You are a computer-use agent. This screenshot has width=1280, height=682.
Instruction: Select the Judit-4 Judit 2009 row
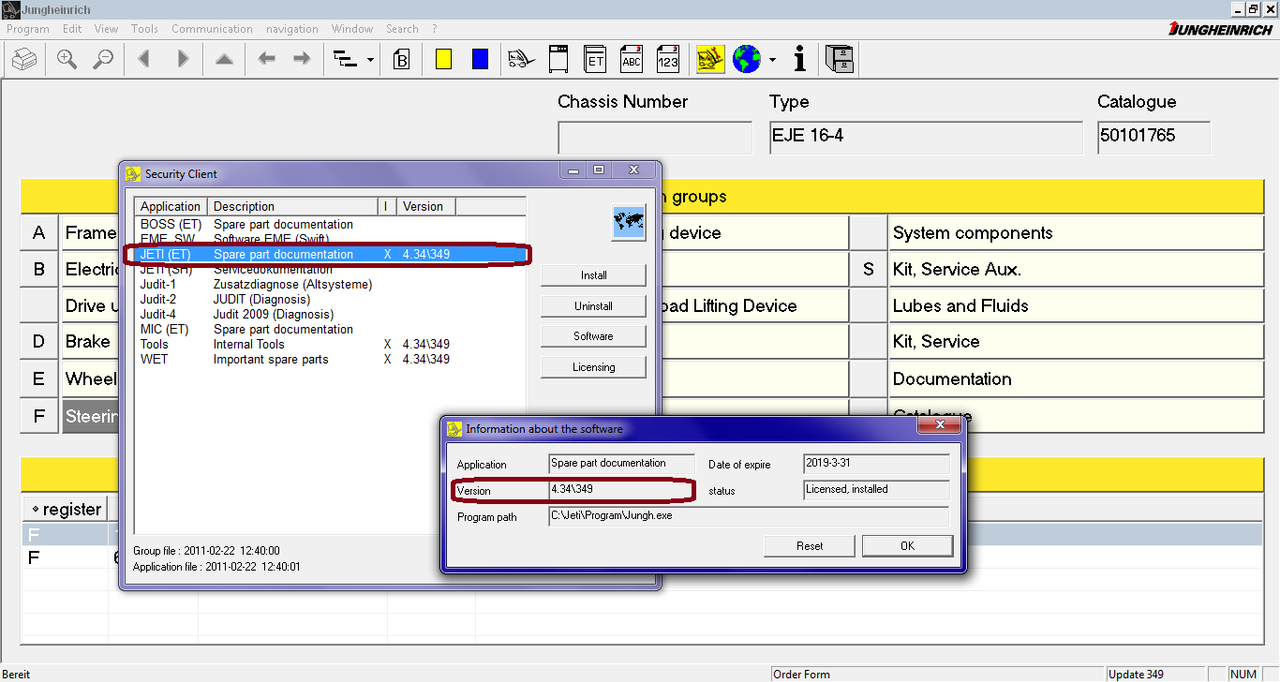coord(330,314)
